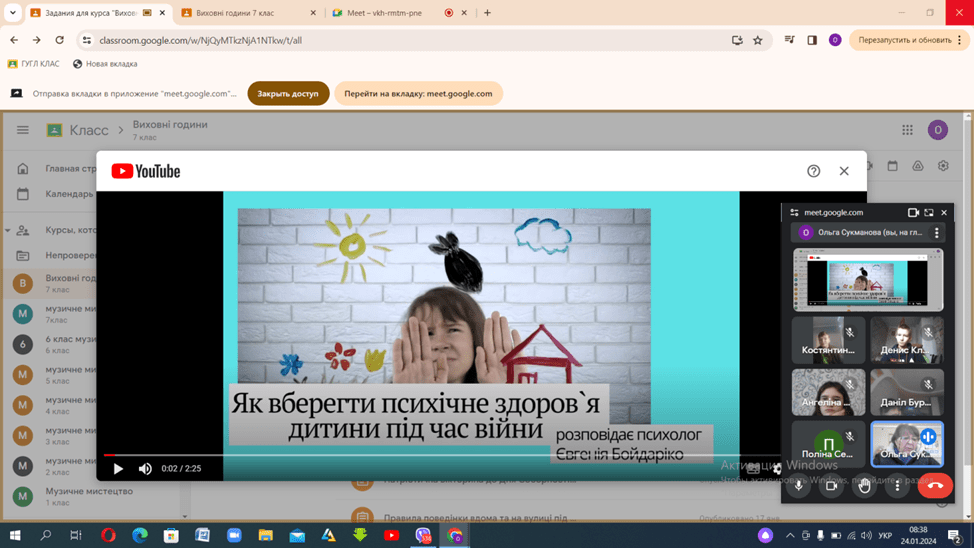Switch to 'Meet – vkh-rmtm-pne' tab

pyautogui.click(x=399, y=12)
